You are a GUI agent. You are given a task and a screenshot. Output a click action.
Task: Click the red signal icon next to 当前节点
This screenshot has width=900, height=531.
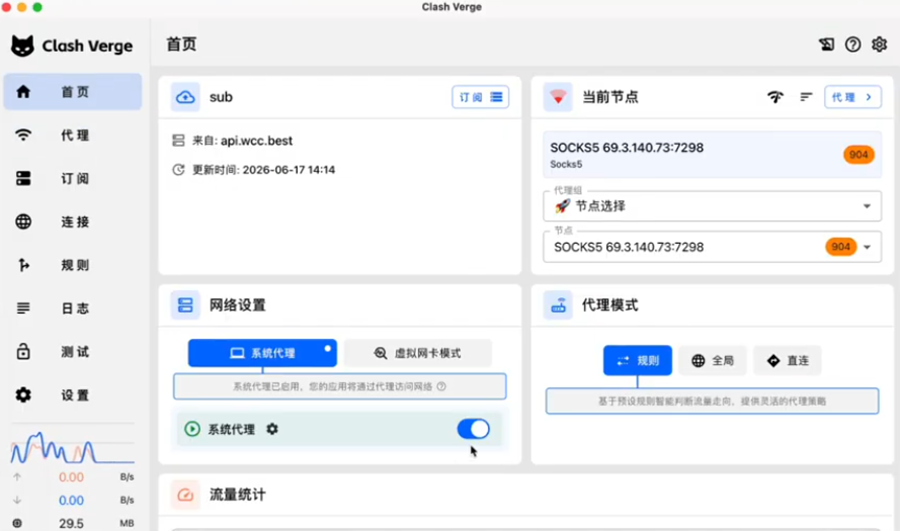click(x=558, y=97)
